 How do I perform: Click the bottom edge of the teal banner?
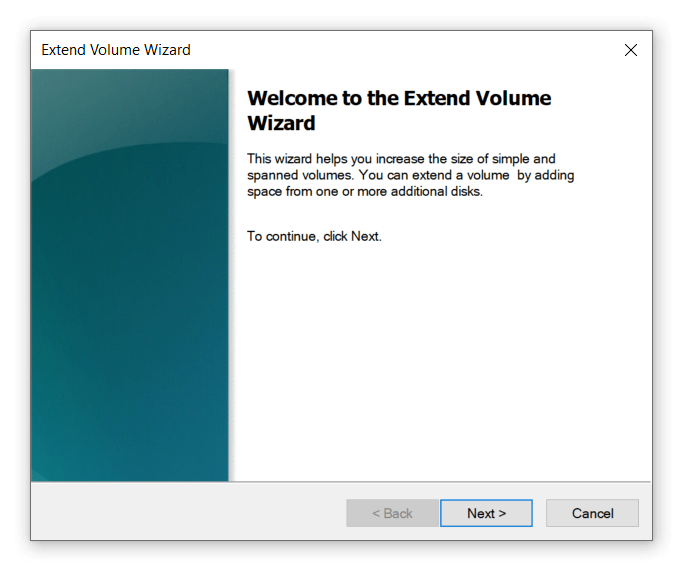point(130,477)
